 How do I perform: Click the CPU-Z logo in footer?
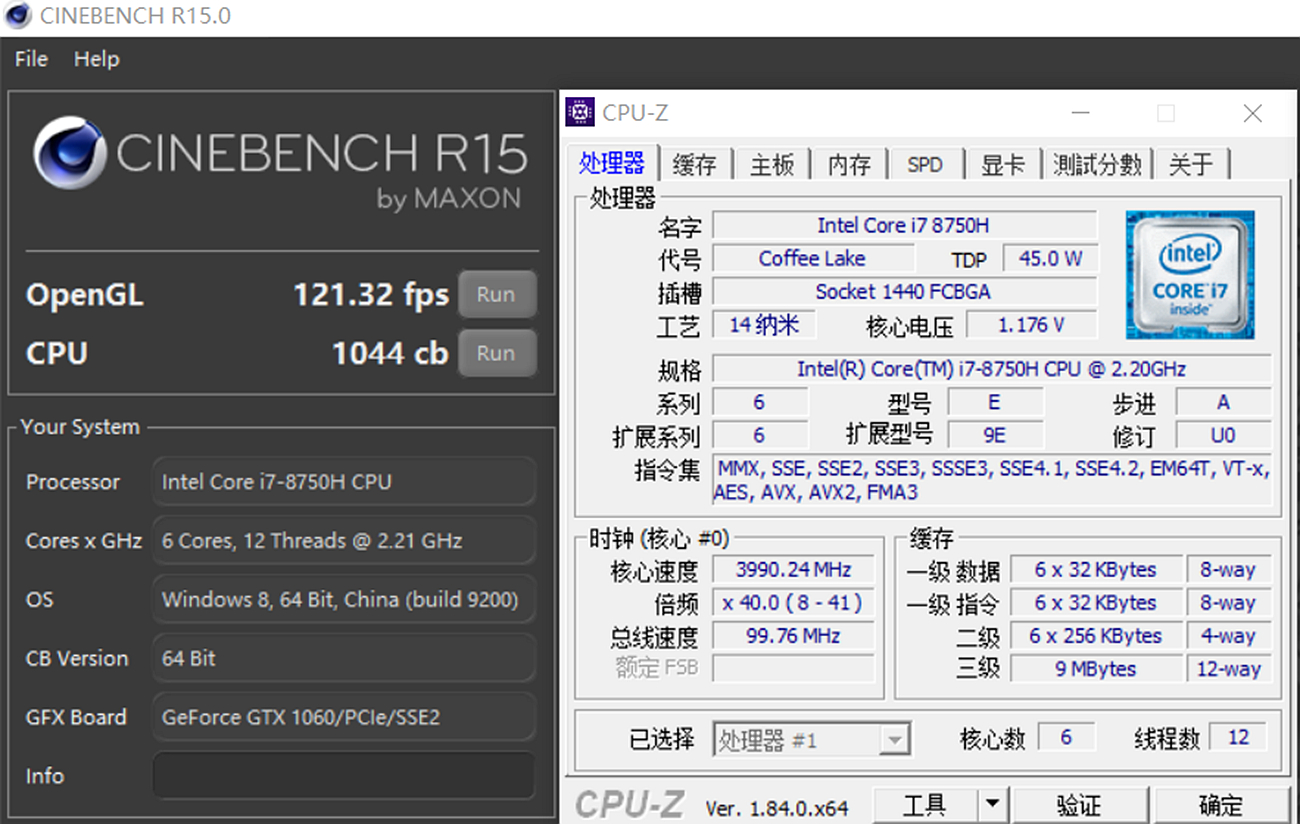630,805
